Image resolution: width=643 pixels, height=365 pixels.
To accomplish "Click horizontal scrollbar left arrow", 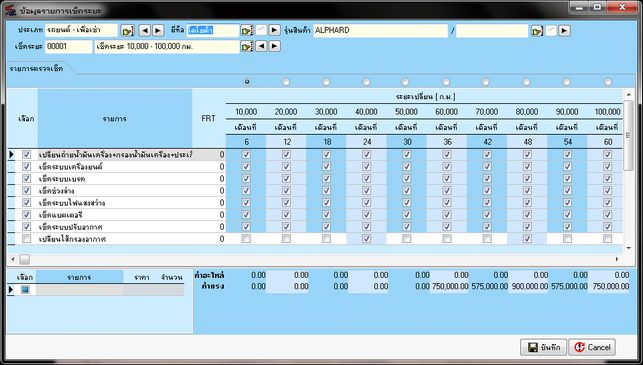I will click(x=13, y=259).
